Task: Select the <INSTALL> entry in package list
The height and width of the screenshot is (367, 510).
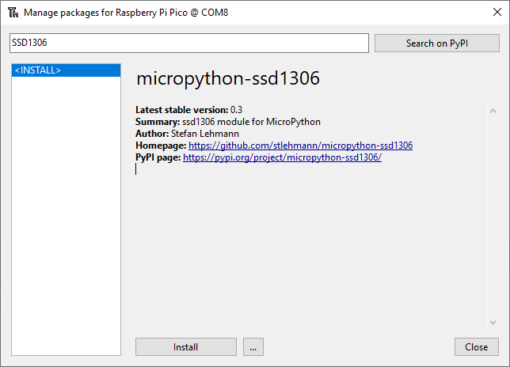Action: click(x=66, y=70)
